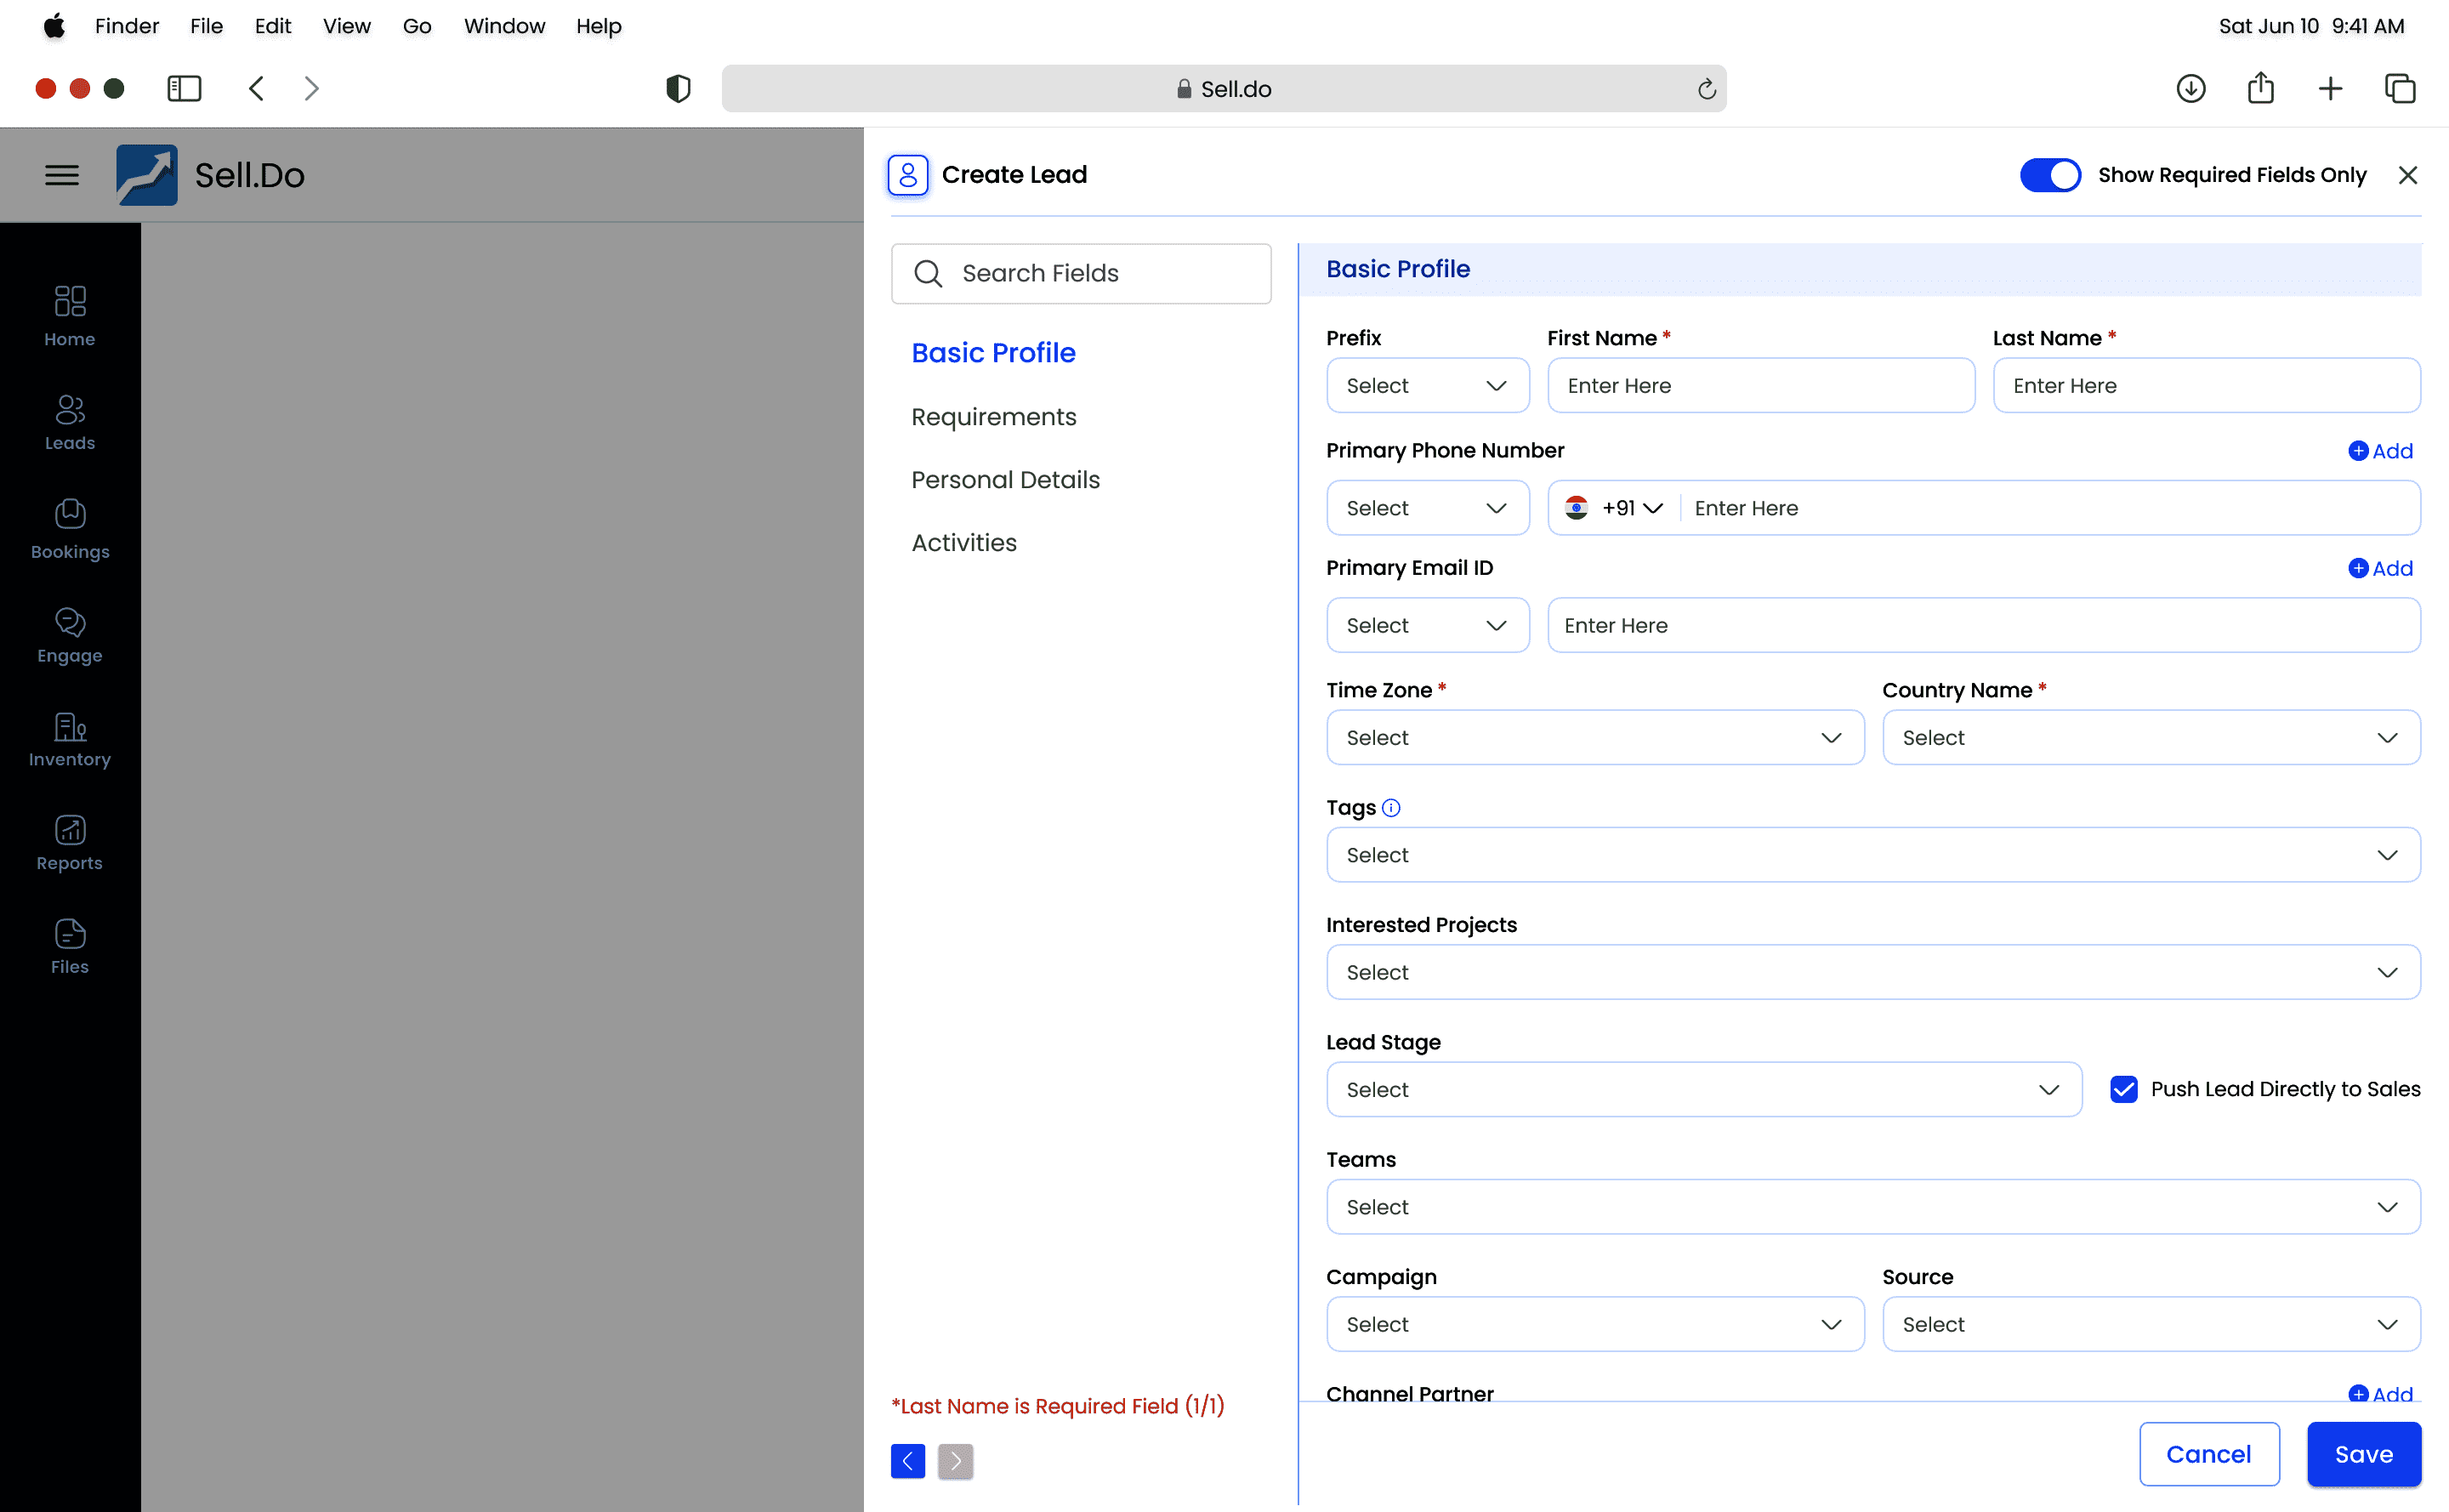Click the Files sidebar icon

69,946
